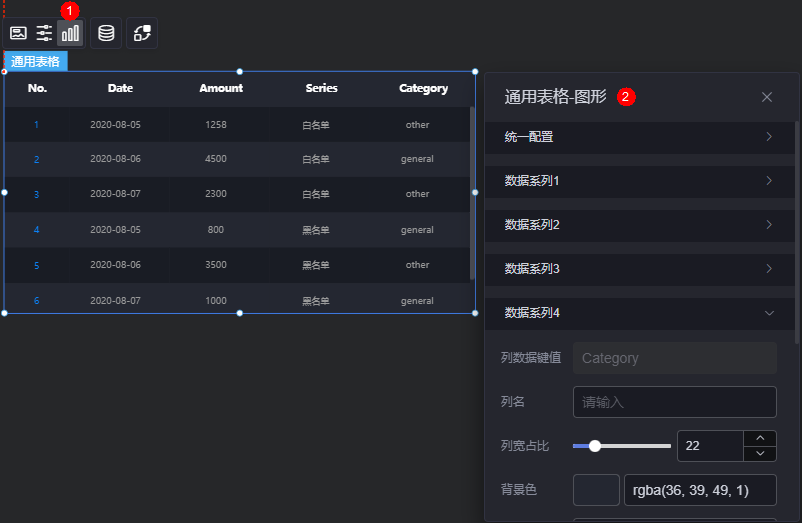
Task: Open the interaction link icon
Action: [x=142, y=33]
